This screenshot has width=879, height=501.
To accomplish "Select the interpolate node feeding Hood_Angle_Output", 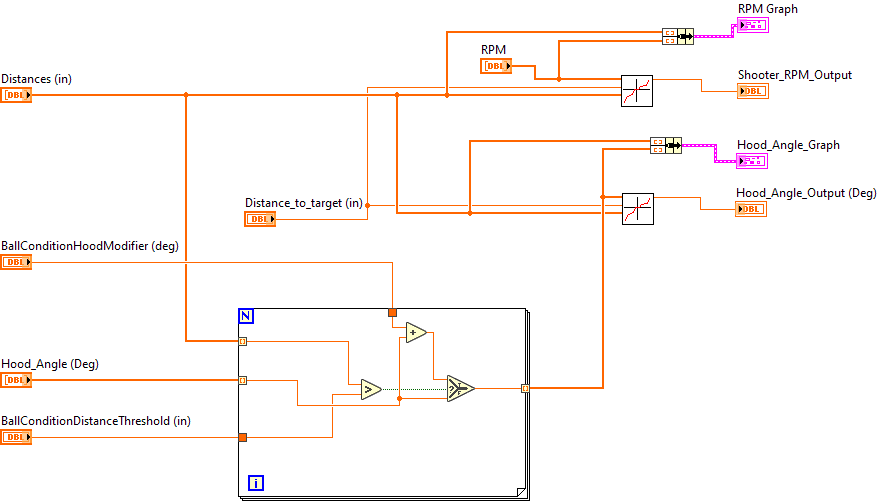I will click(637, 209).
